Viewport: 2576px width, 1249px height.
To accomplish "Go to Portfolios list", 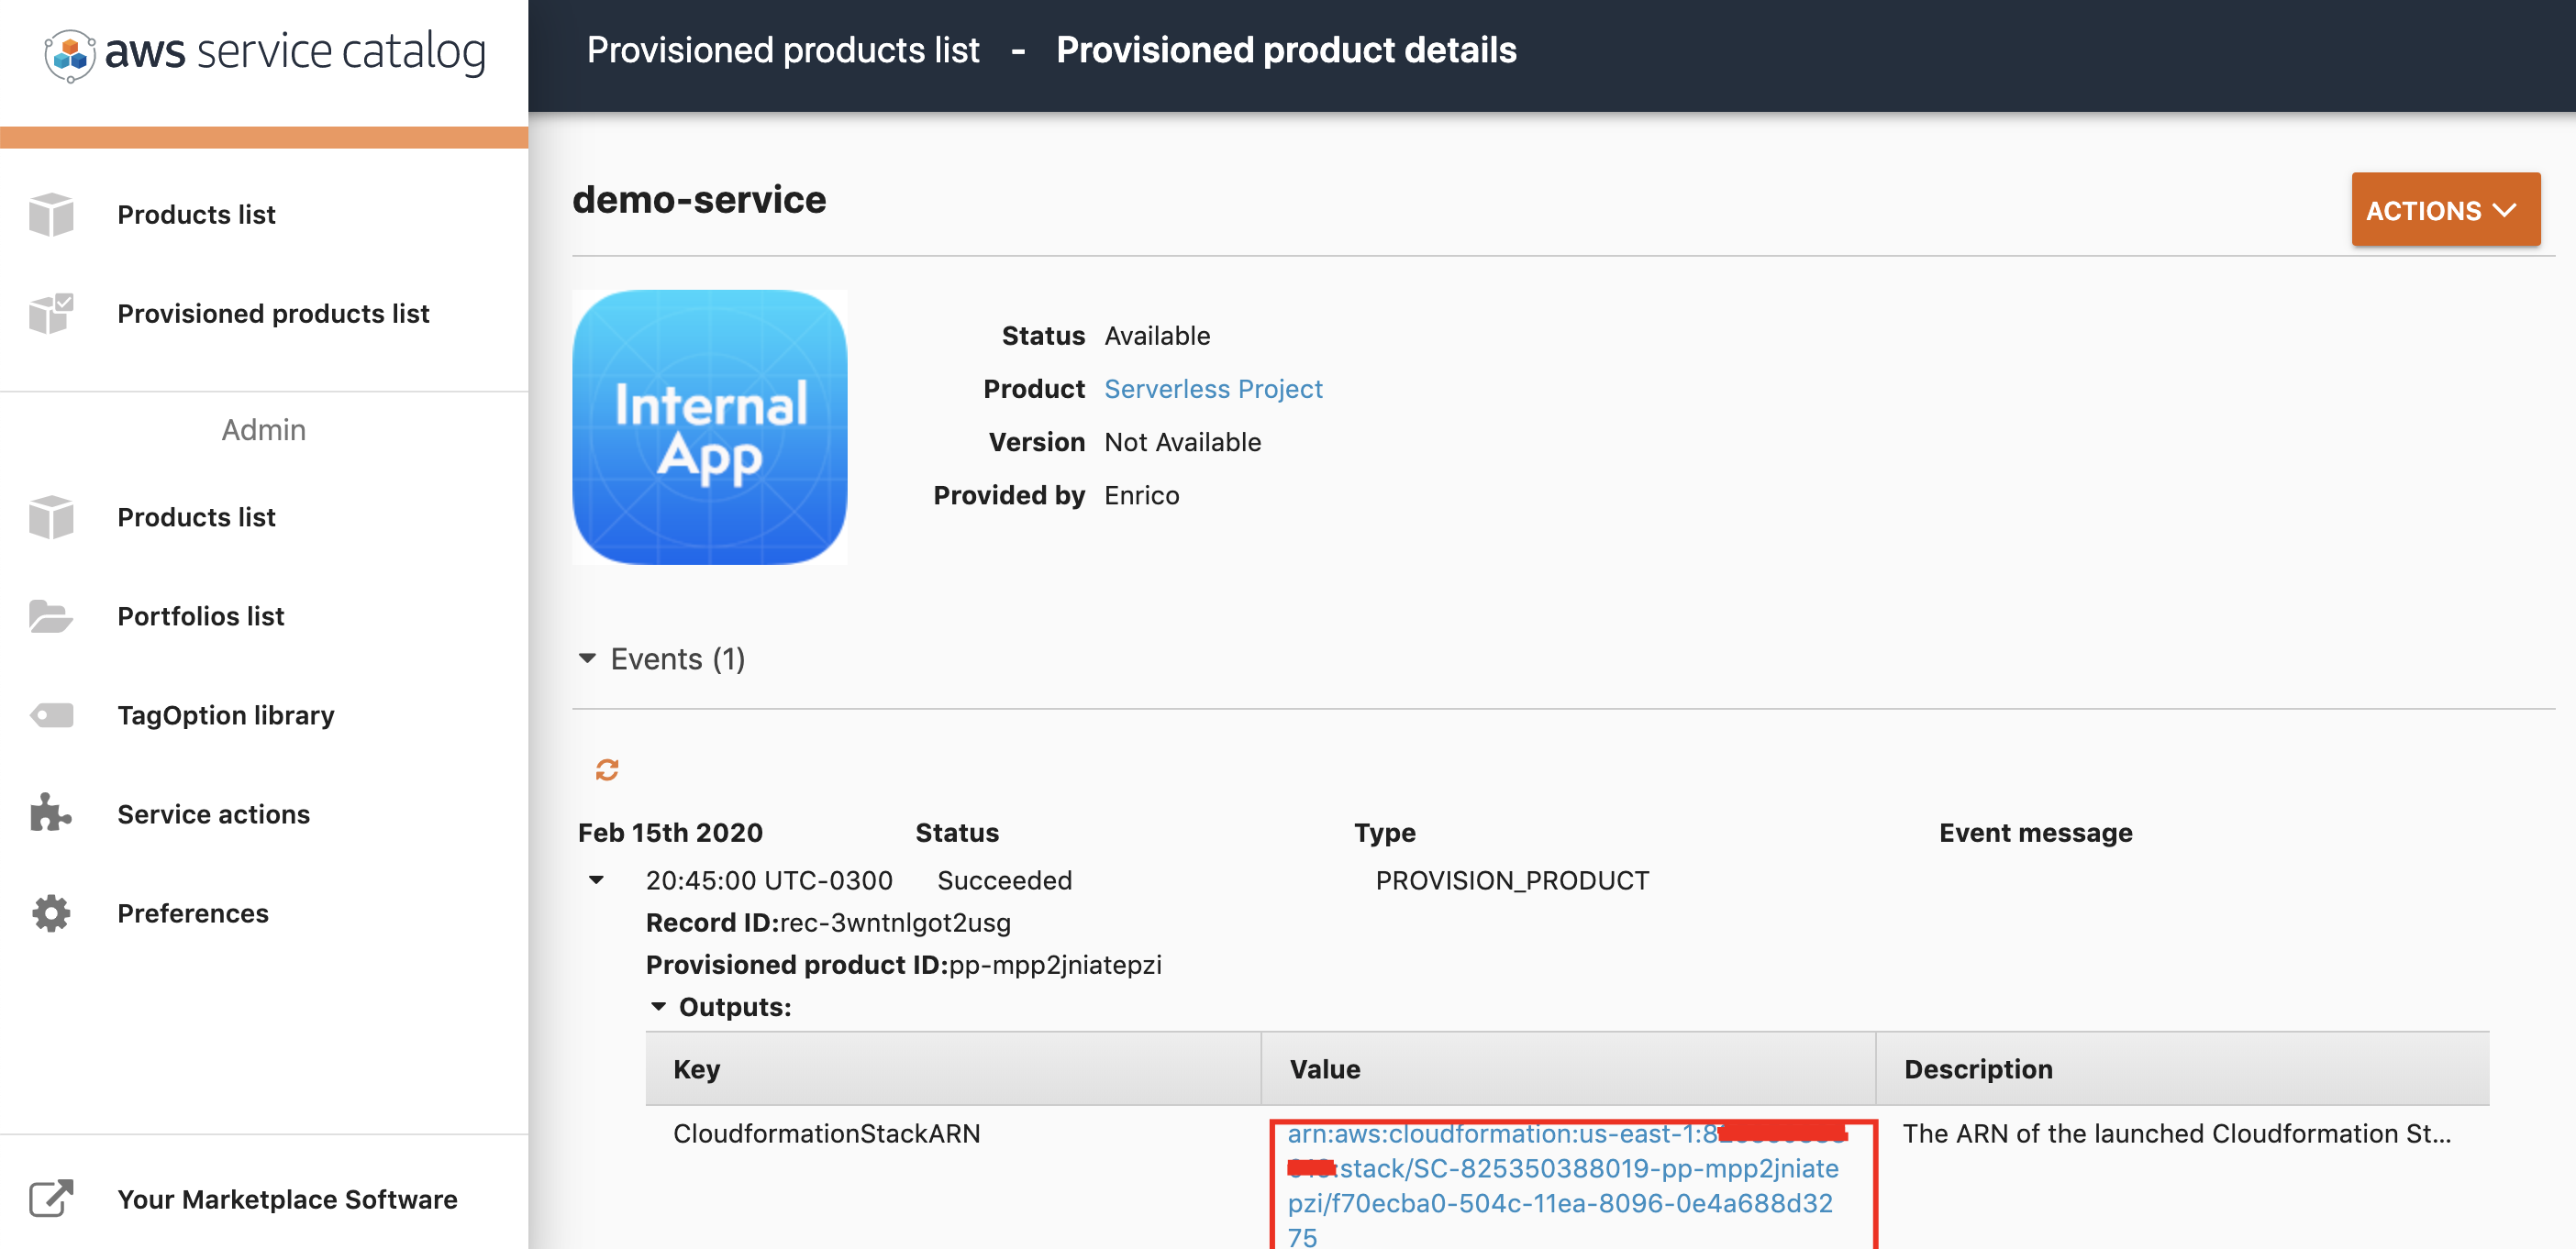I will (201, 616).
